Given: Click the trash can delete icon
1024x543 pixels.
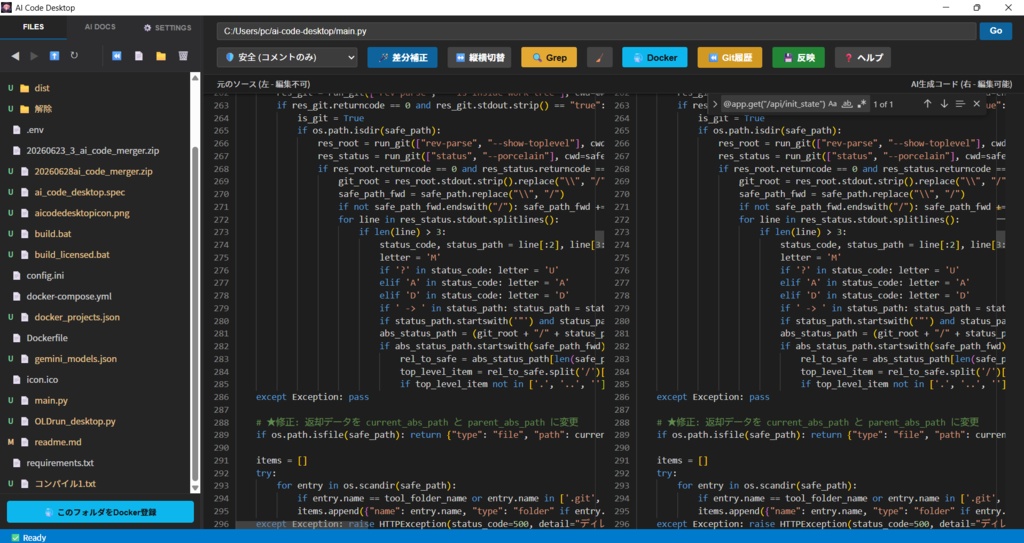Looking at the screenshot, I should 184,56.
